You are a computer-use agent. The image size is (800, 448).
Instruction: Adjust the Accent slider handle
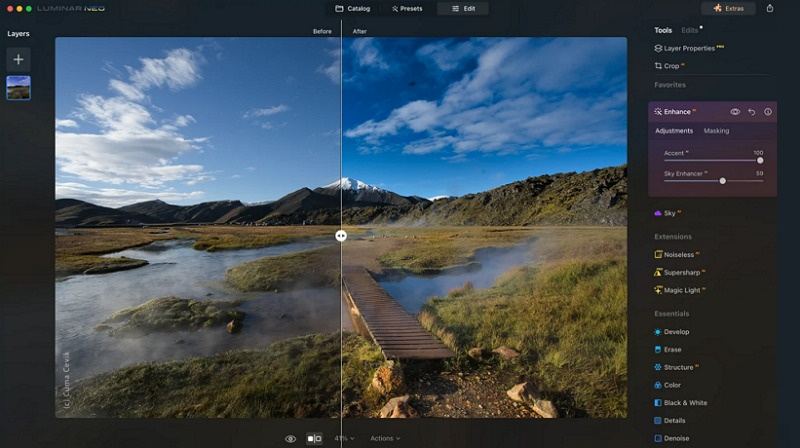(x=760, y=160)
